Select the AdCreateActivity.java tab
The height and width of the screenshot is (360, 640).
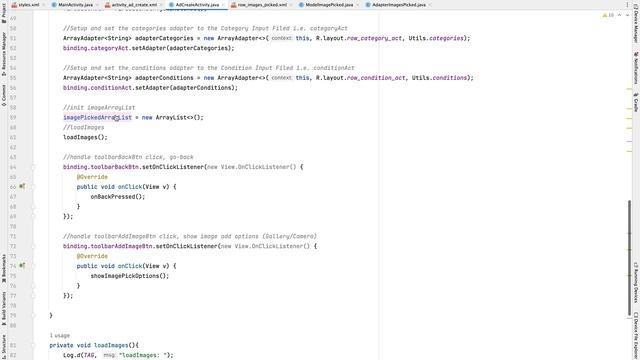pos(197,4)
